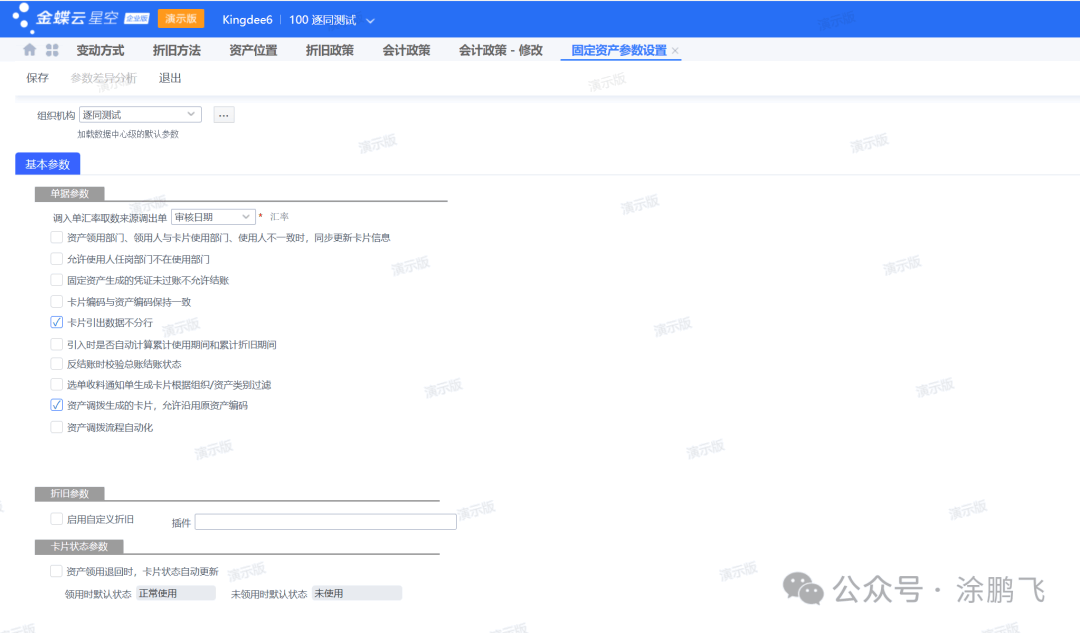
Task: Click the 退出 button
Action: [x=170, y=78]
